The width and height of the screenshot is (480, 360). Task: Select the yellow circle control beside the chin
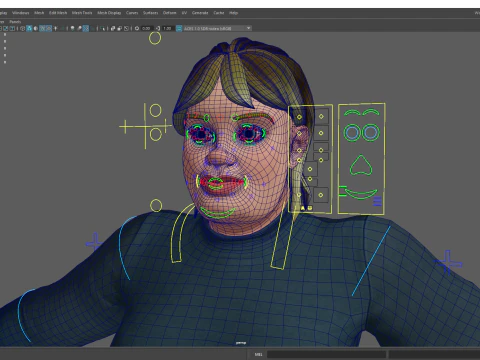pyautogui.click(x=156, y=206)
